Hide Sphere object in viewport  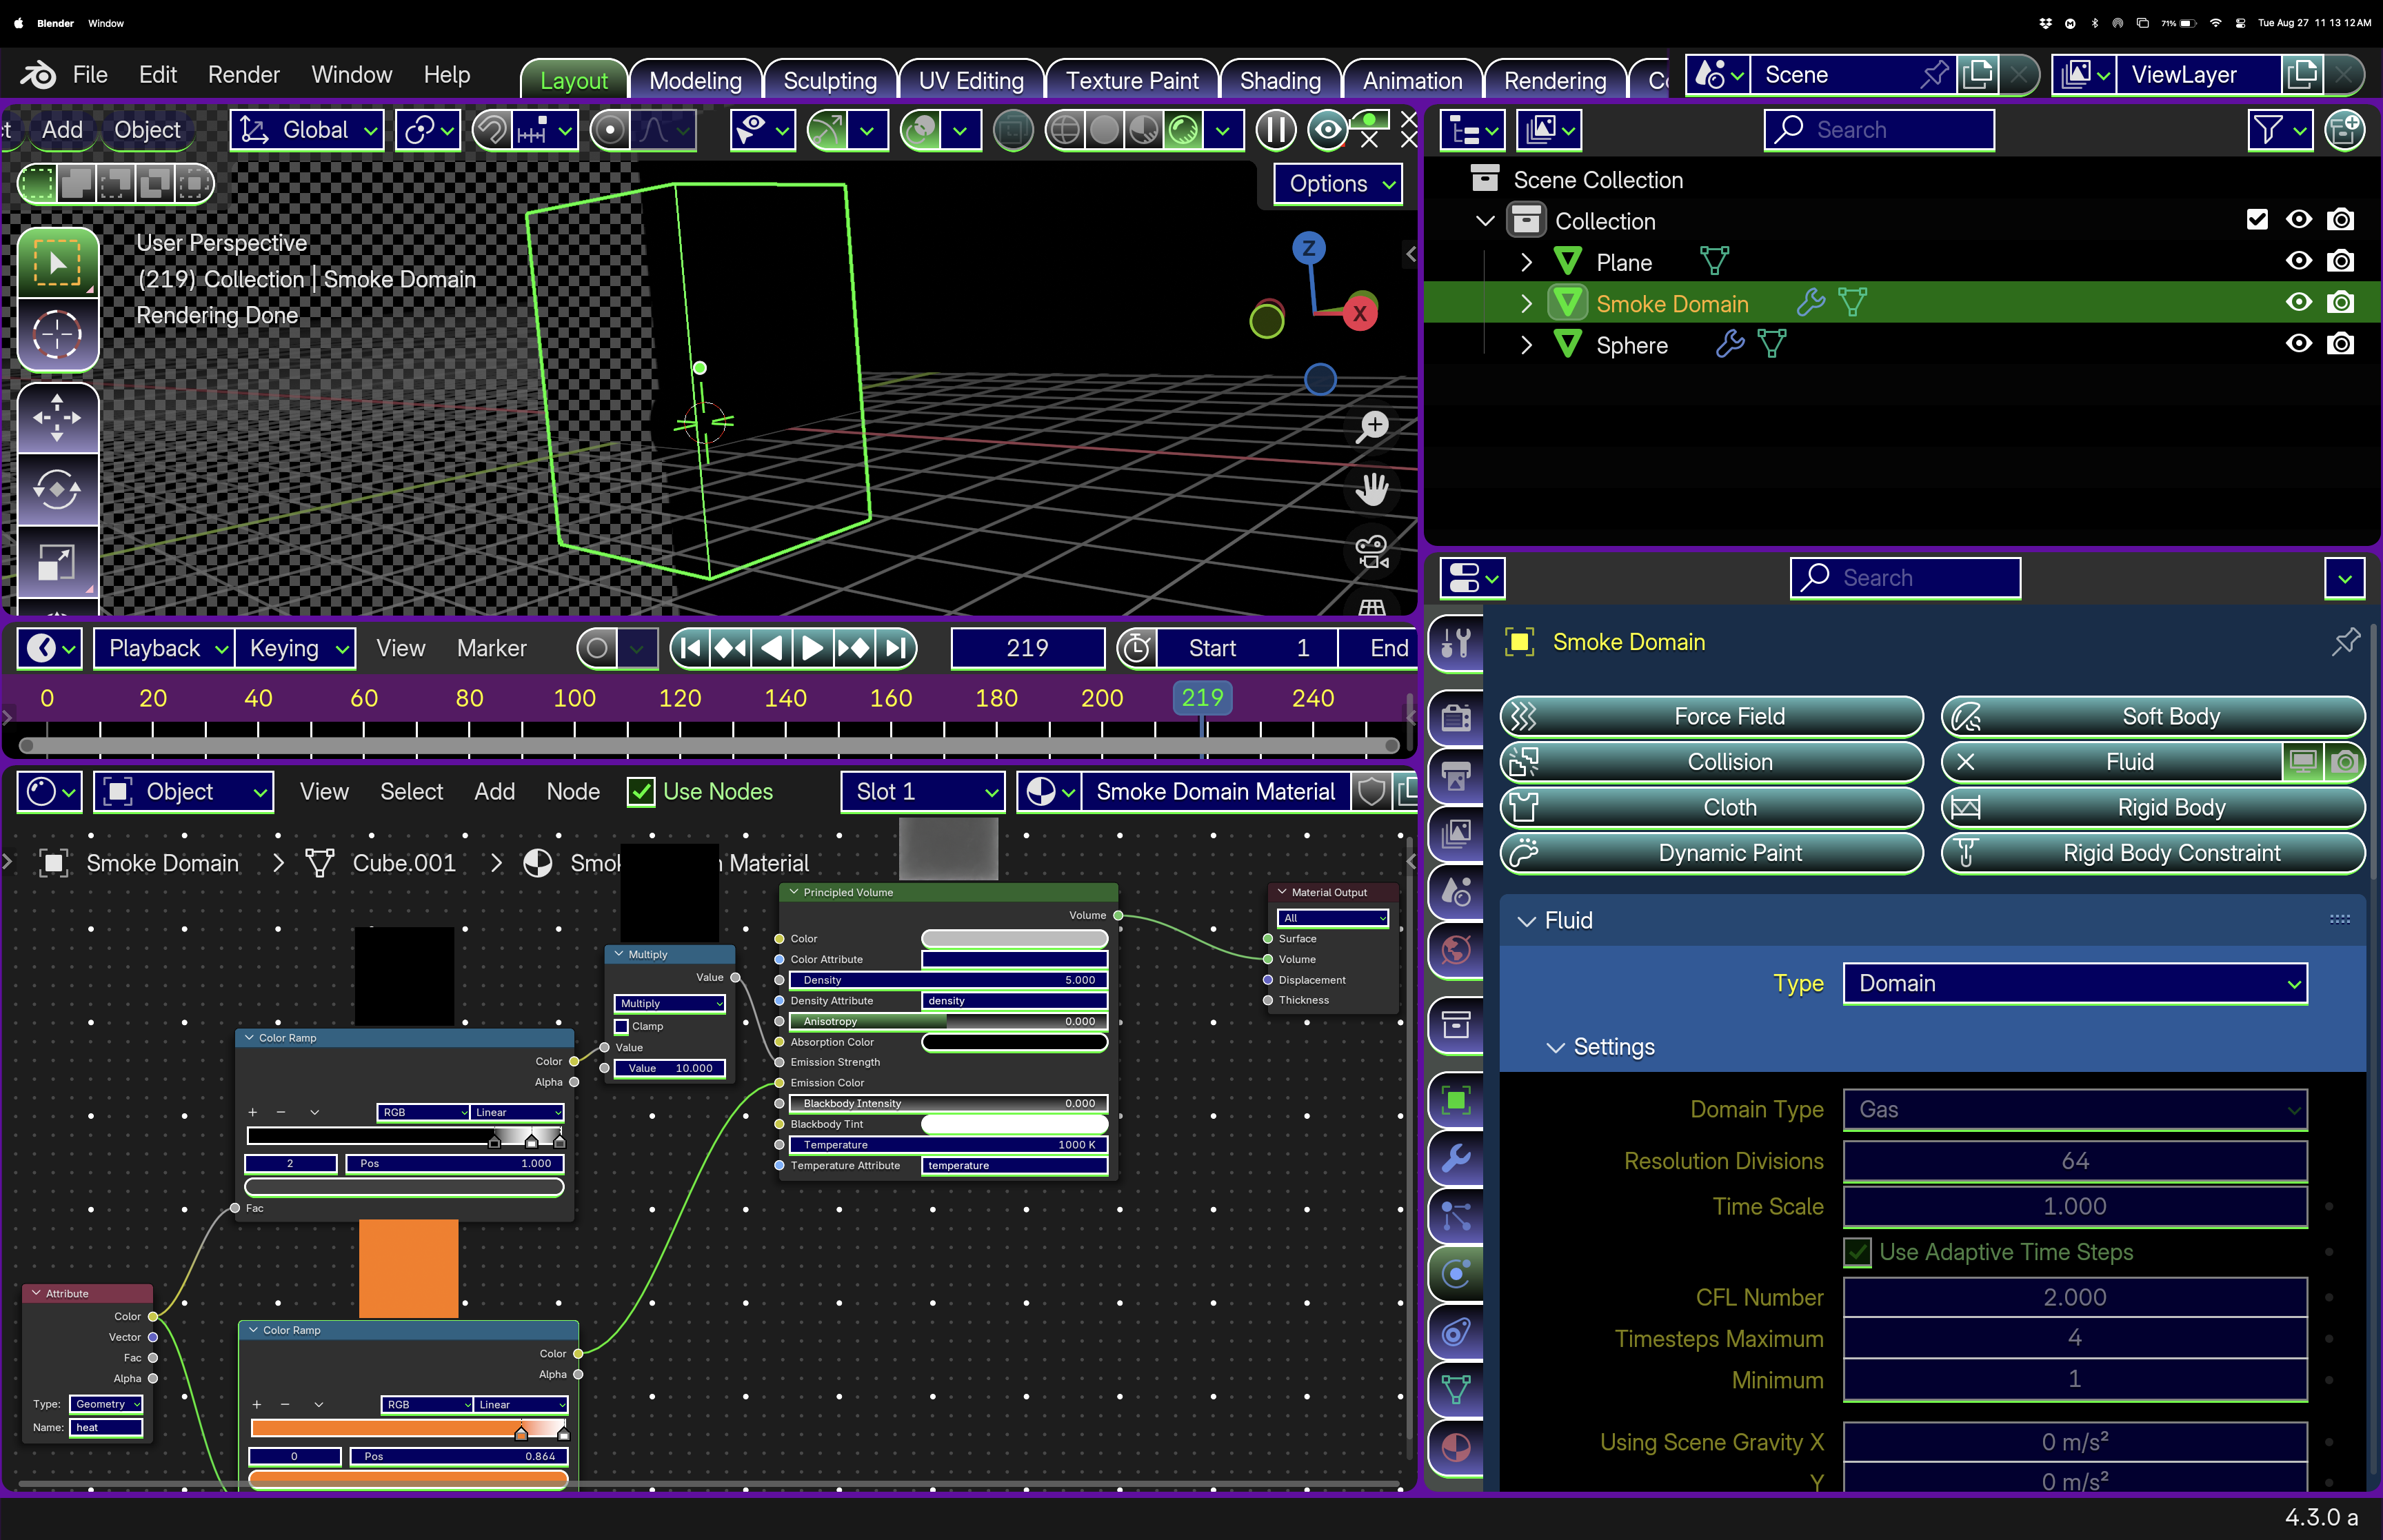point(2298,344)
